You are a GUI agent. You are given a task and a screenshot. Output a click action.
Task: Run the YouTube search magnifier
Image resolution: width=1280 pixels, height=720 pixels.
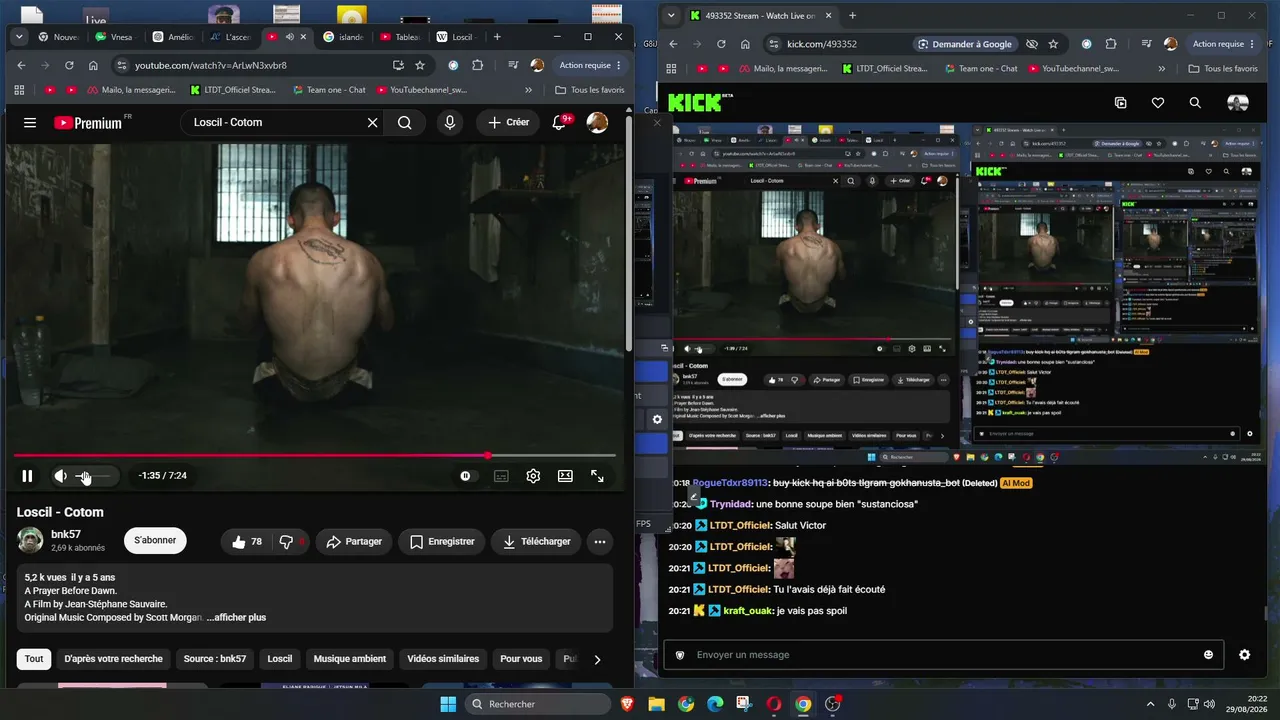point(404,123)
